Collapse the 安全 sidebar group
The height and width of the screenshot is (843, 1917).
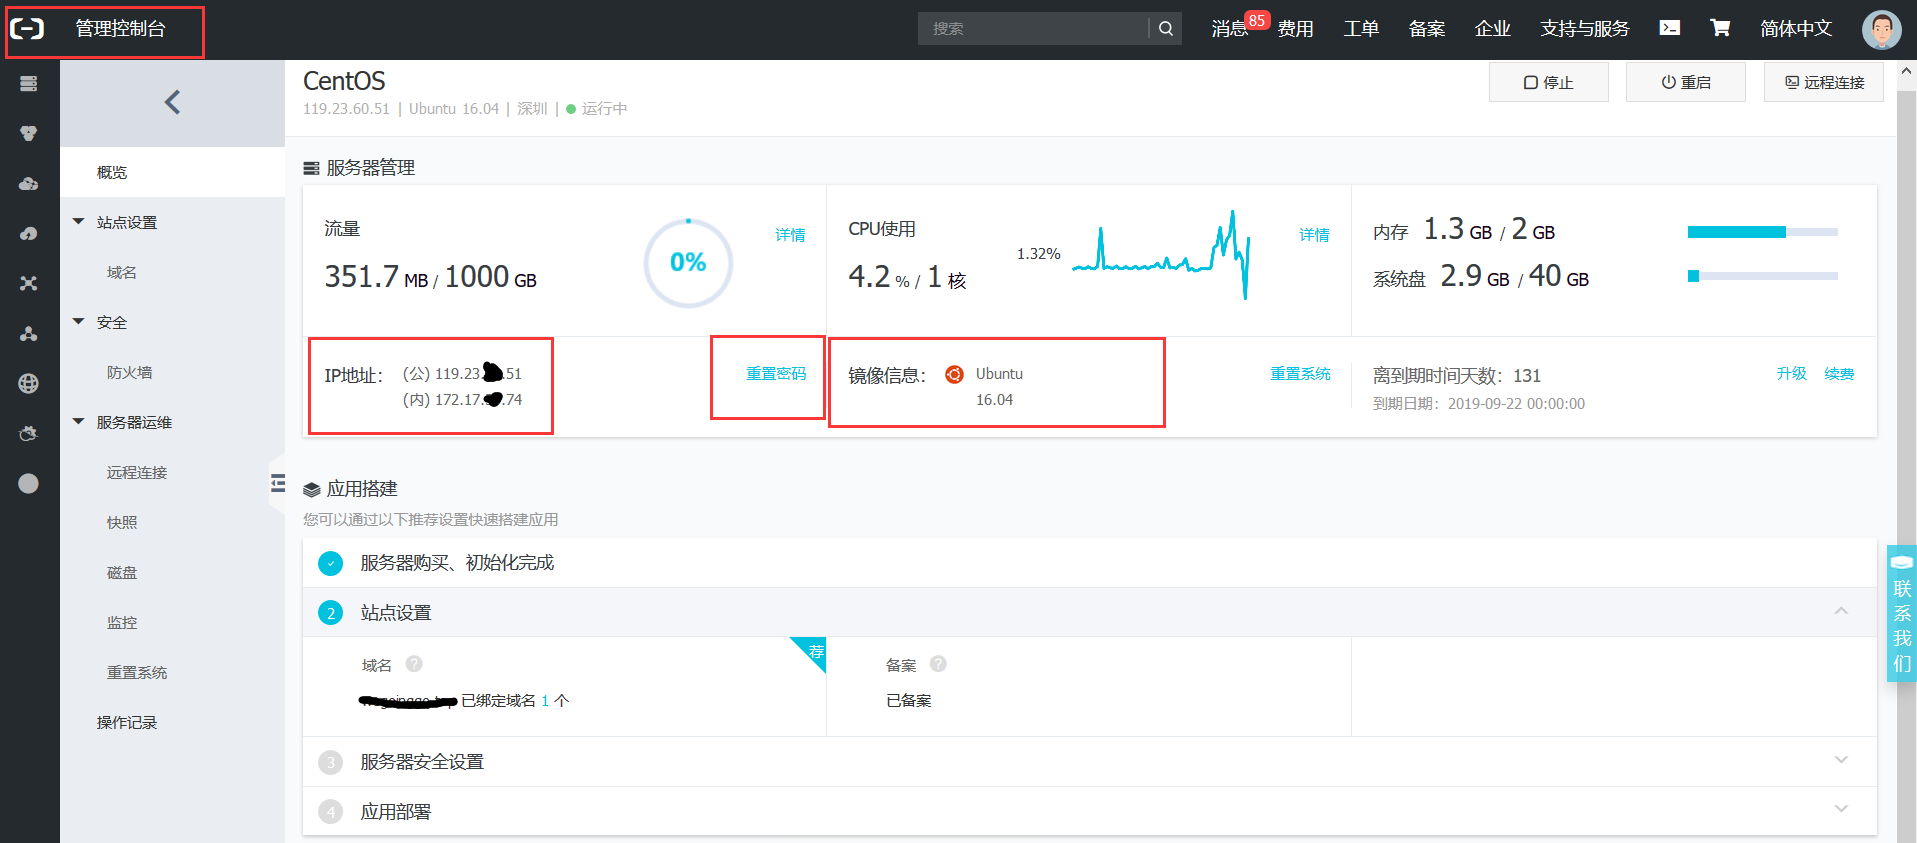pos(79,322)
